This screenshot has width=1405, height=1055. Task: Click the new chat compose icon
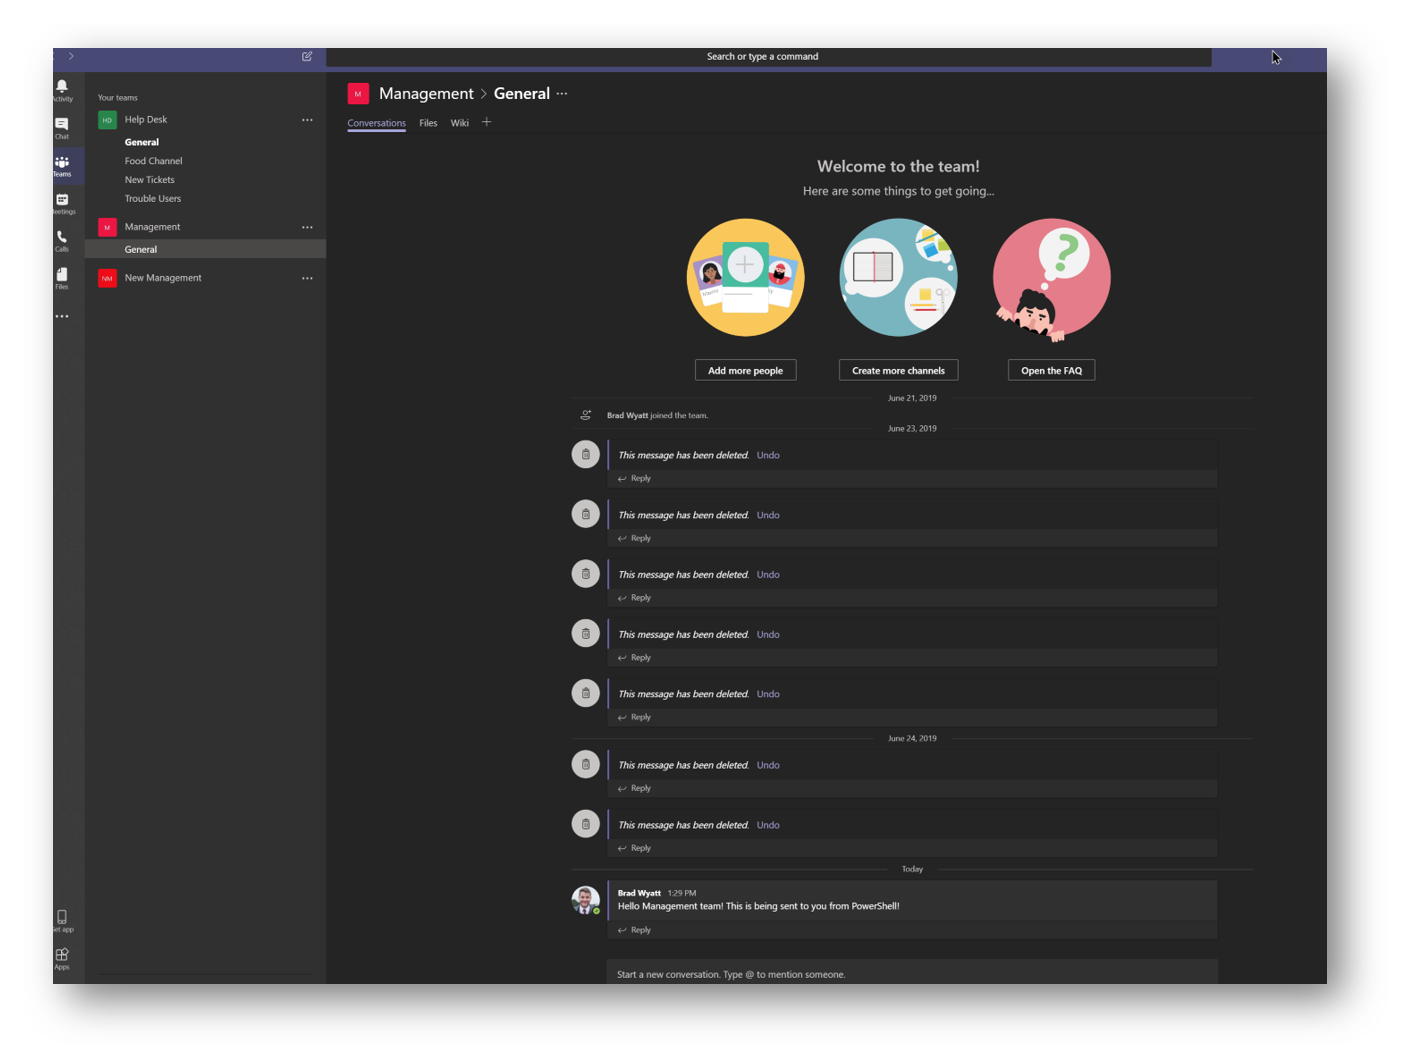307,56
